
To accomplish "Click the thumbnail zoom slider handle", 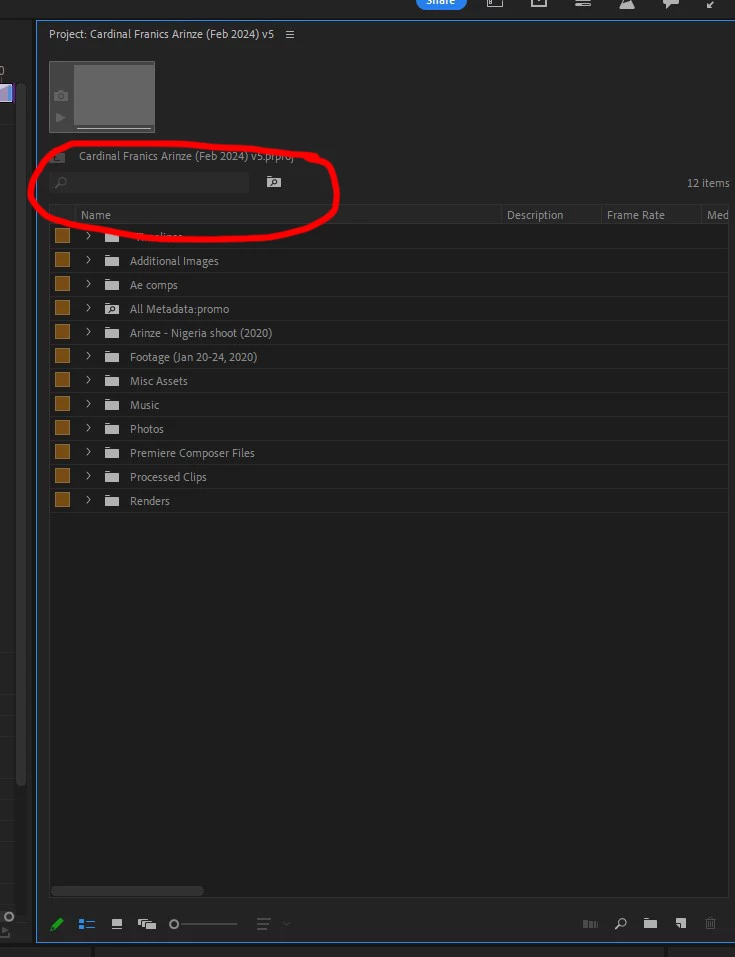I will (x=174, y=924).
